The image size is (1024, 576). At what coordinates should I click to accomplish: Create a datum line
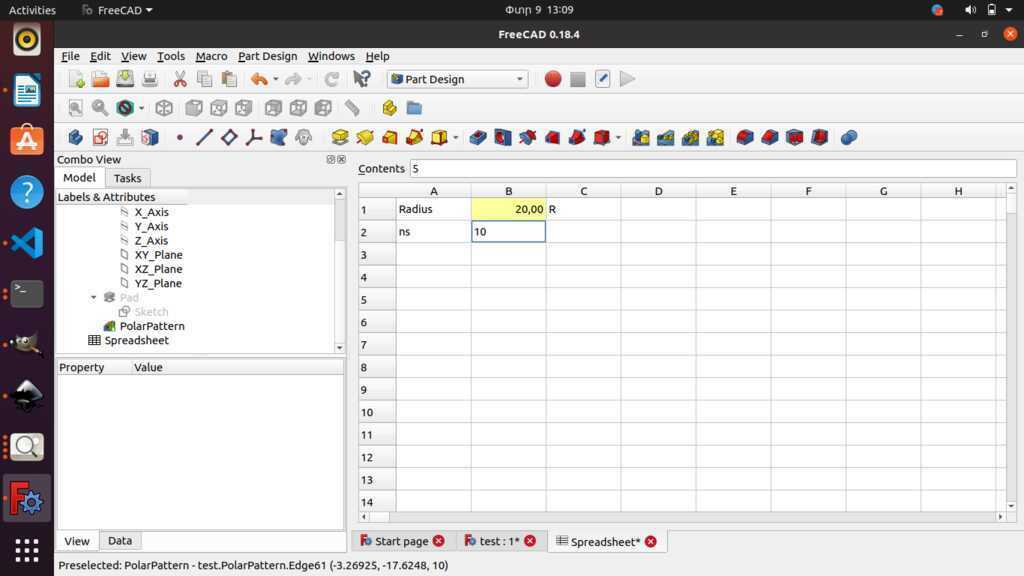point(204,137)
